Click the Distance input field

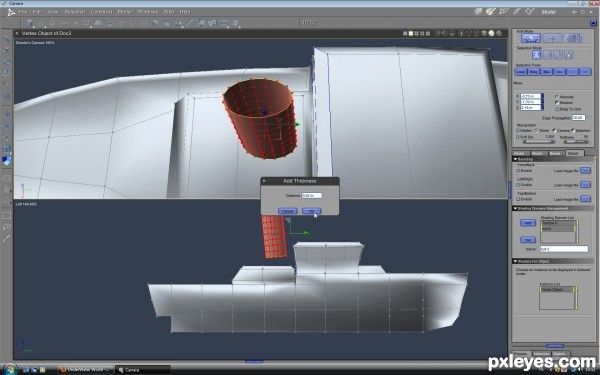[311, 196]
